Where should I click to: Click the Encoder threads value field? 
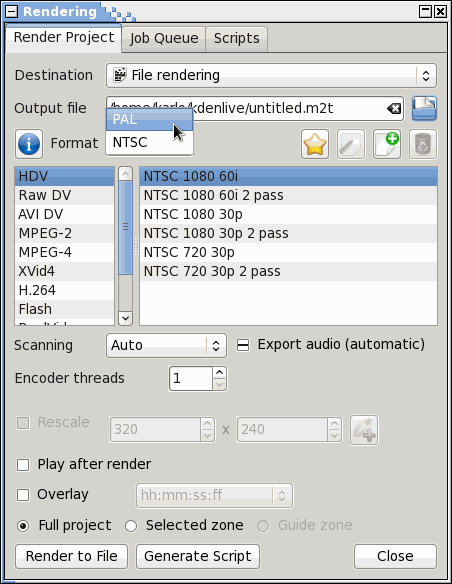pos(191,379)
